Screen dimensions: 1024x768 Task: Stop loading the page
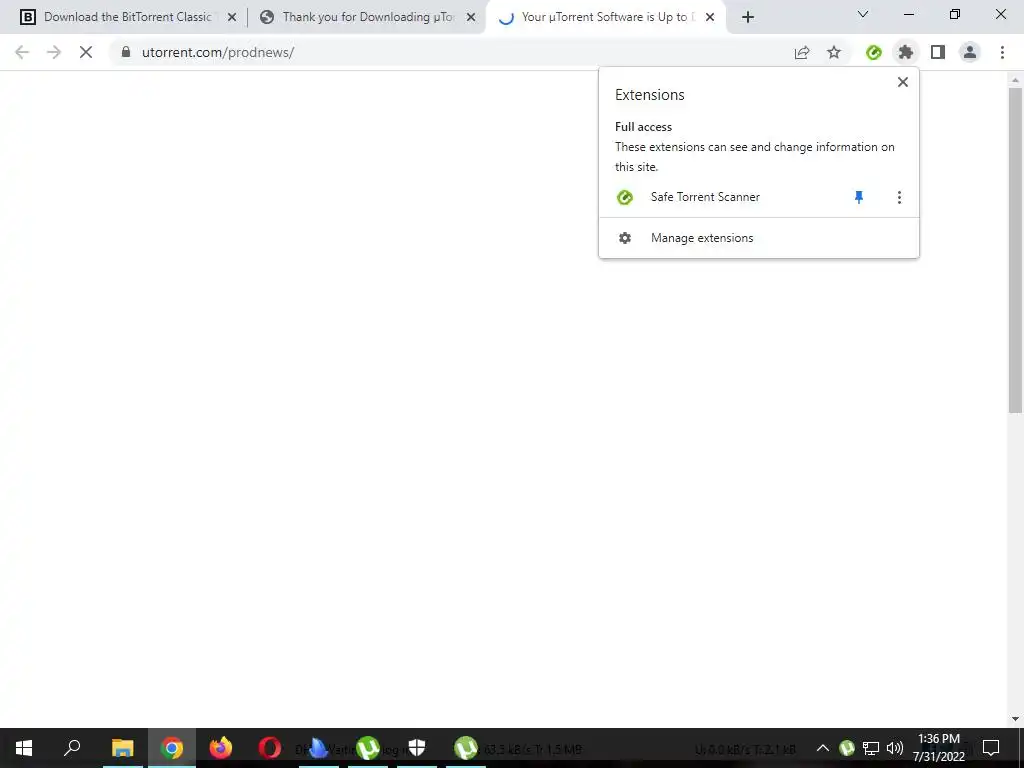coord(86,52)
